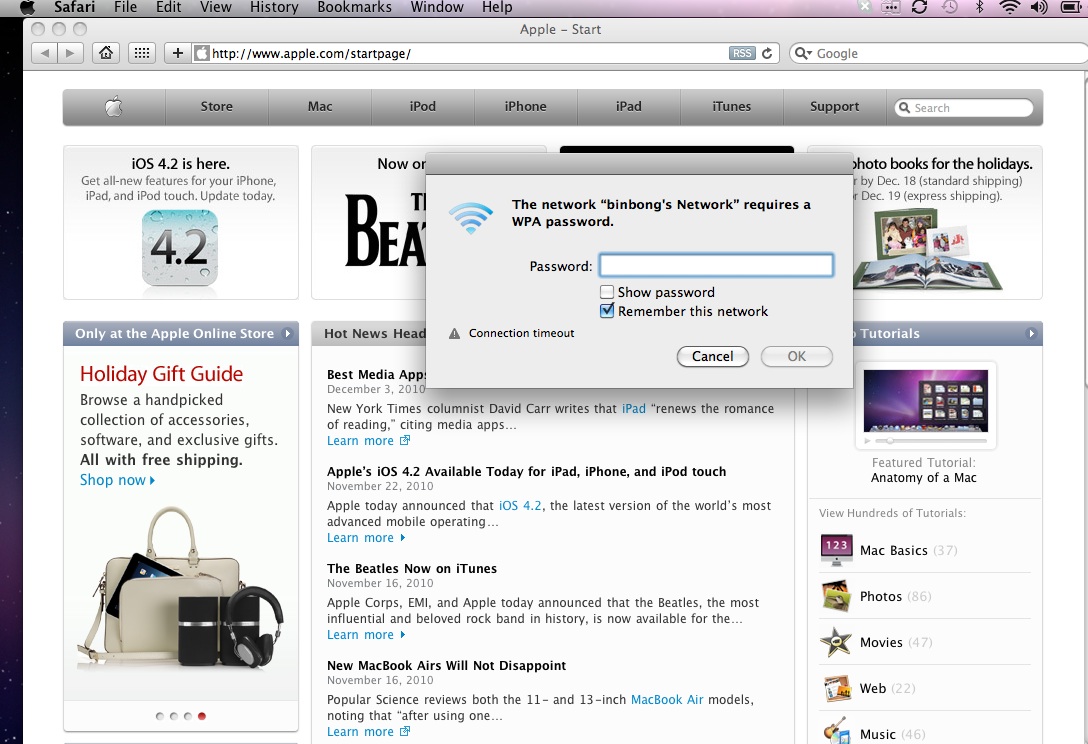Select the red carousel dot
Screen dimensions: 1088x744
pos(202,716)
